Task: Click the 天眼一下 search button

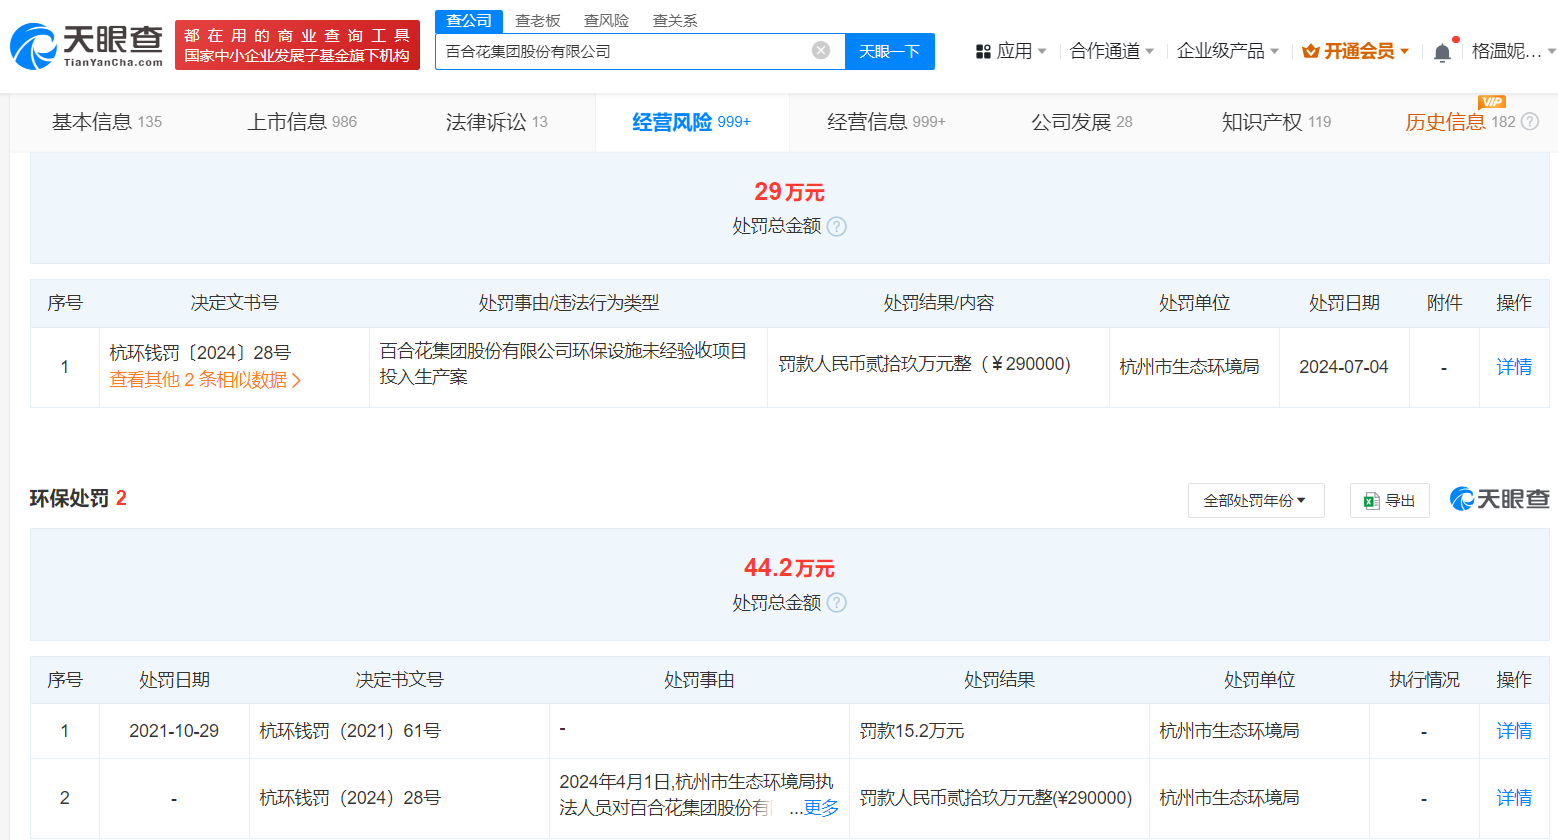Action: (x=890, y=51)
